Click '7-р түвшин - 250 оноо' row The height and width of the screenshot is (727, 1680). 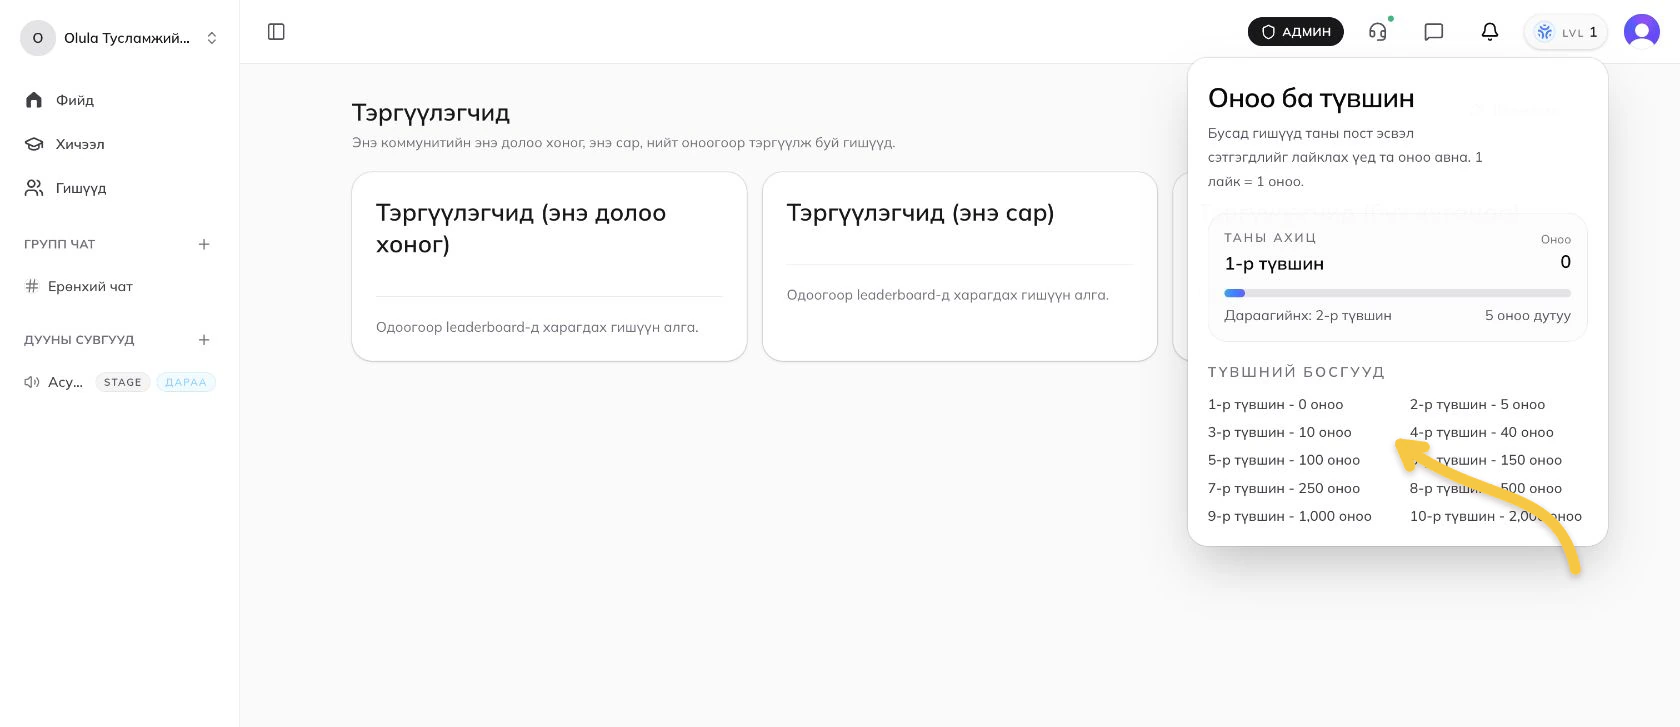point(1284,489)
